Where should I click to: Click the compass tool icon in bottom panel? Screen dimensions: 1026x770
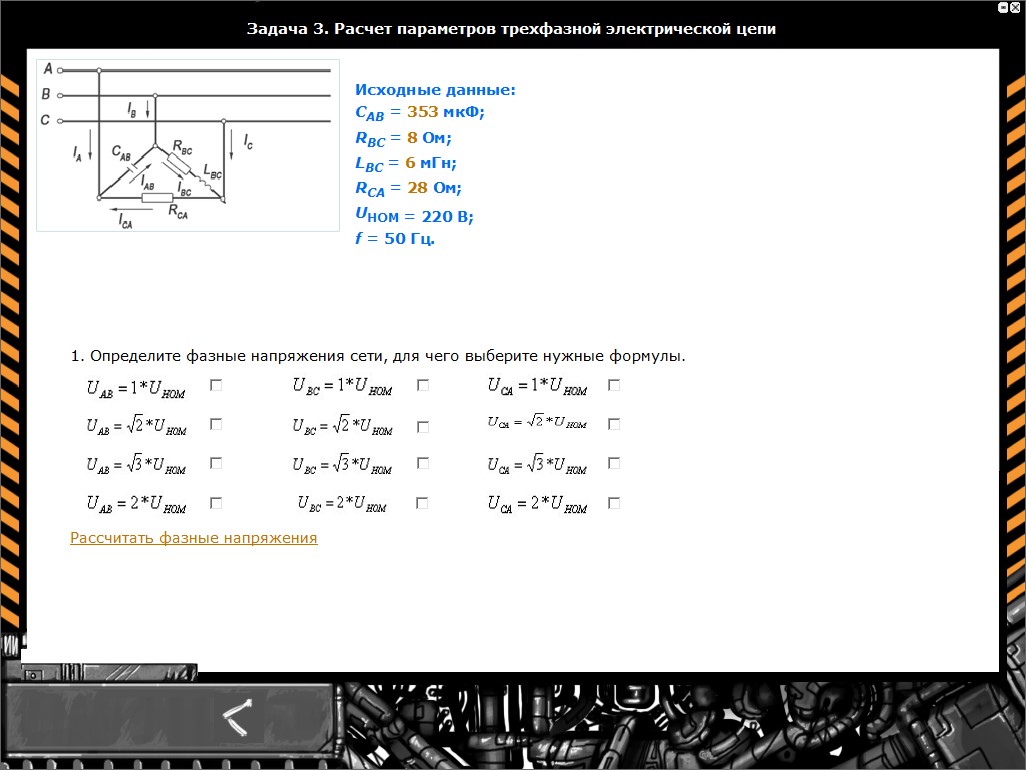(238, 714)
